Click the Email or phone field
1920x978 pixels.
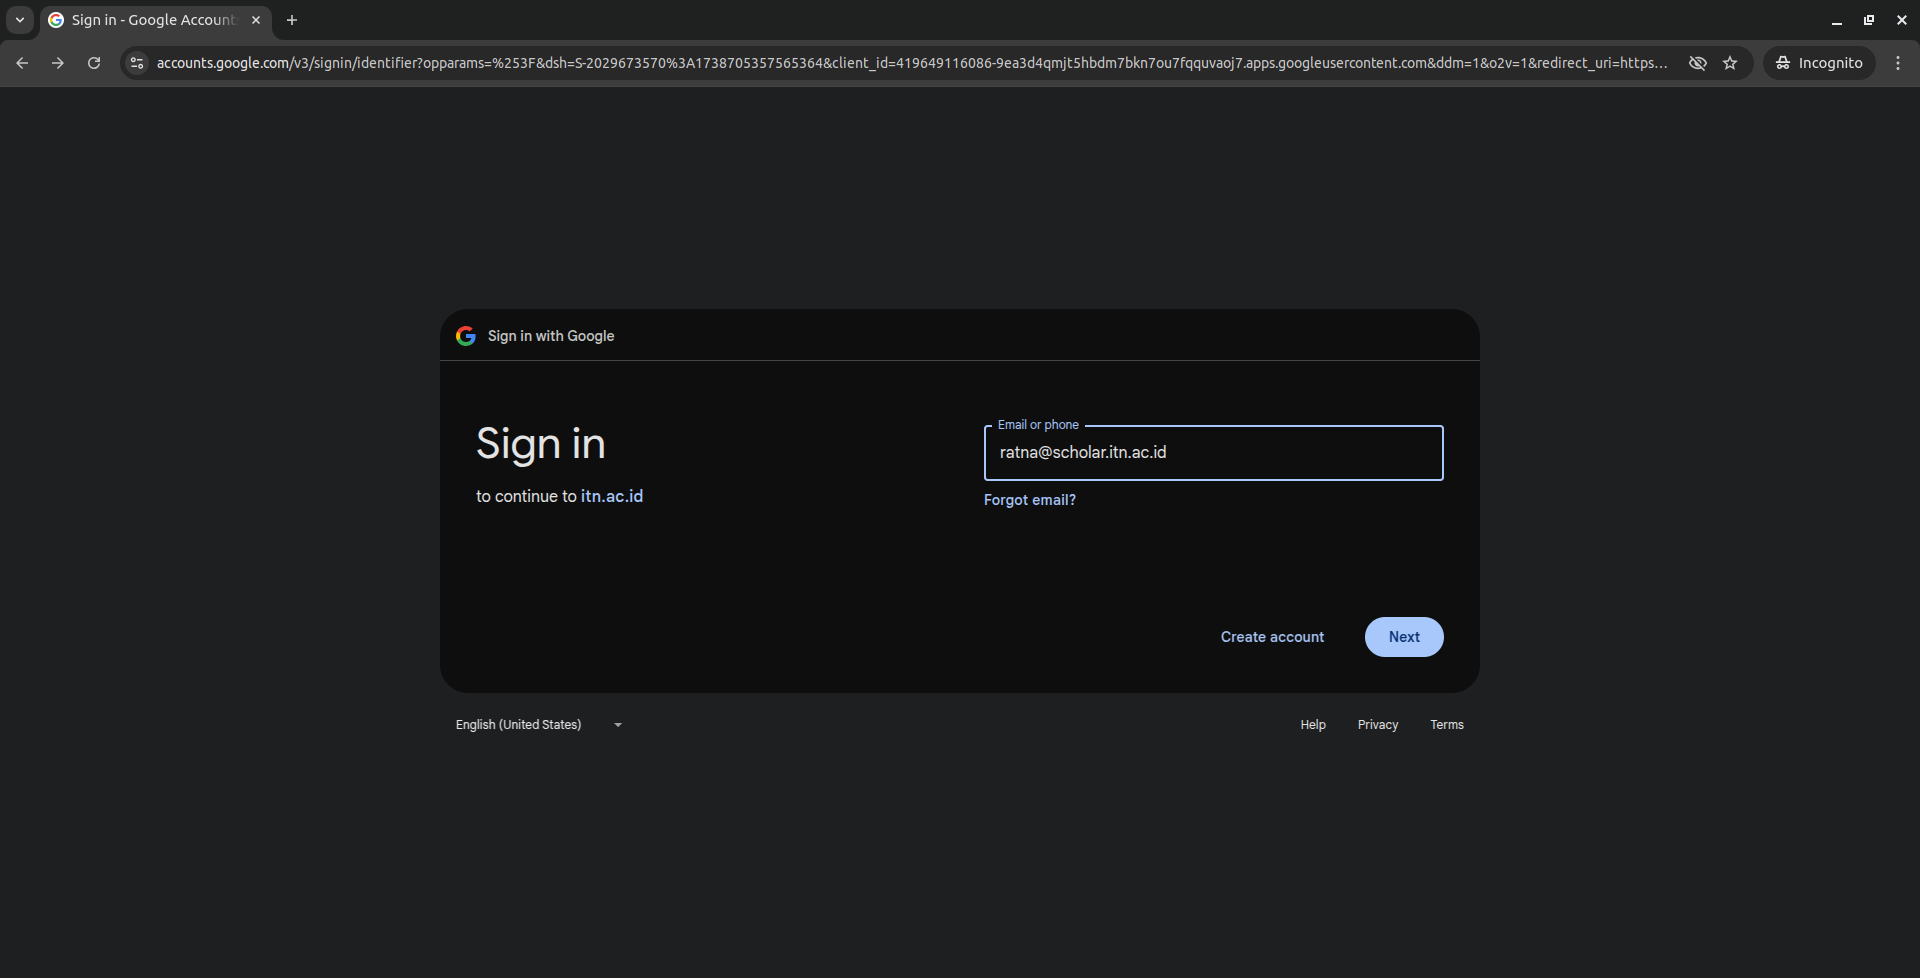[x=1214, y=453]
